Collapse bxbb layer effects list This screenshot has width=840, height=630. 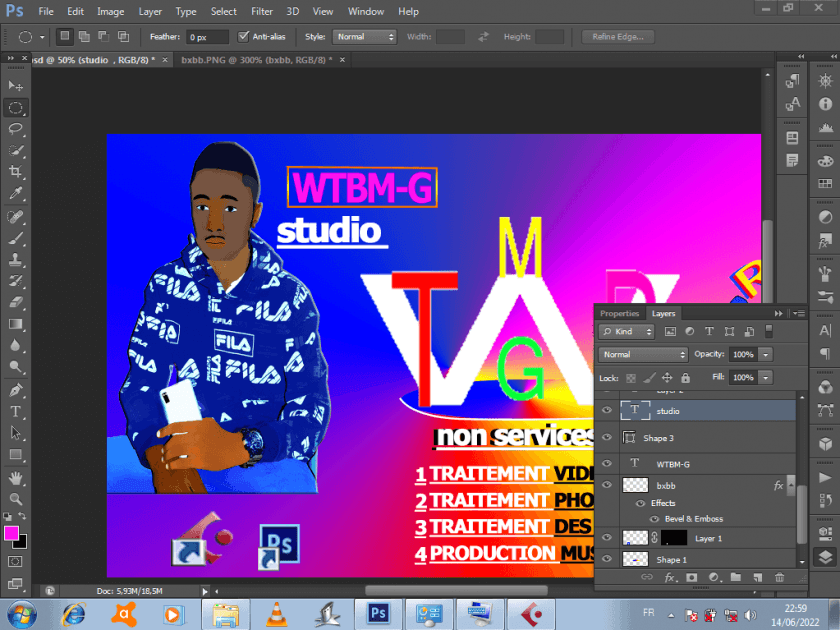pos(791,485)
